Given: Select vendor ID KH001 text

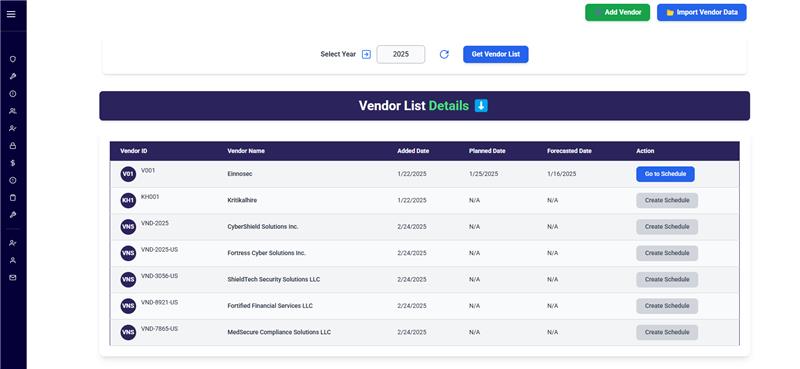Looking at the screenshot, I should pyautogui.click(x=150, y=197).
